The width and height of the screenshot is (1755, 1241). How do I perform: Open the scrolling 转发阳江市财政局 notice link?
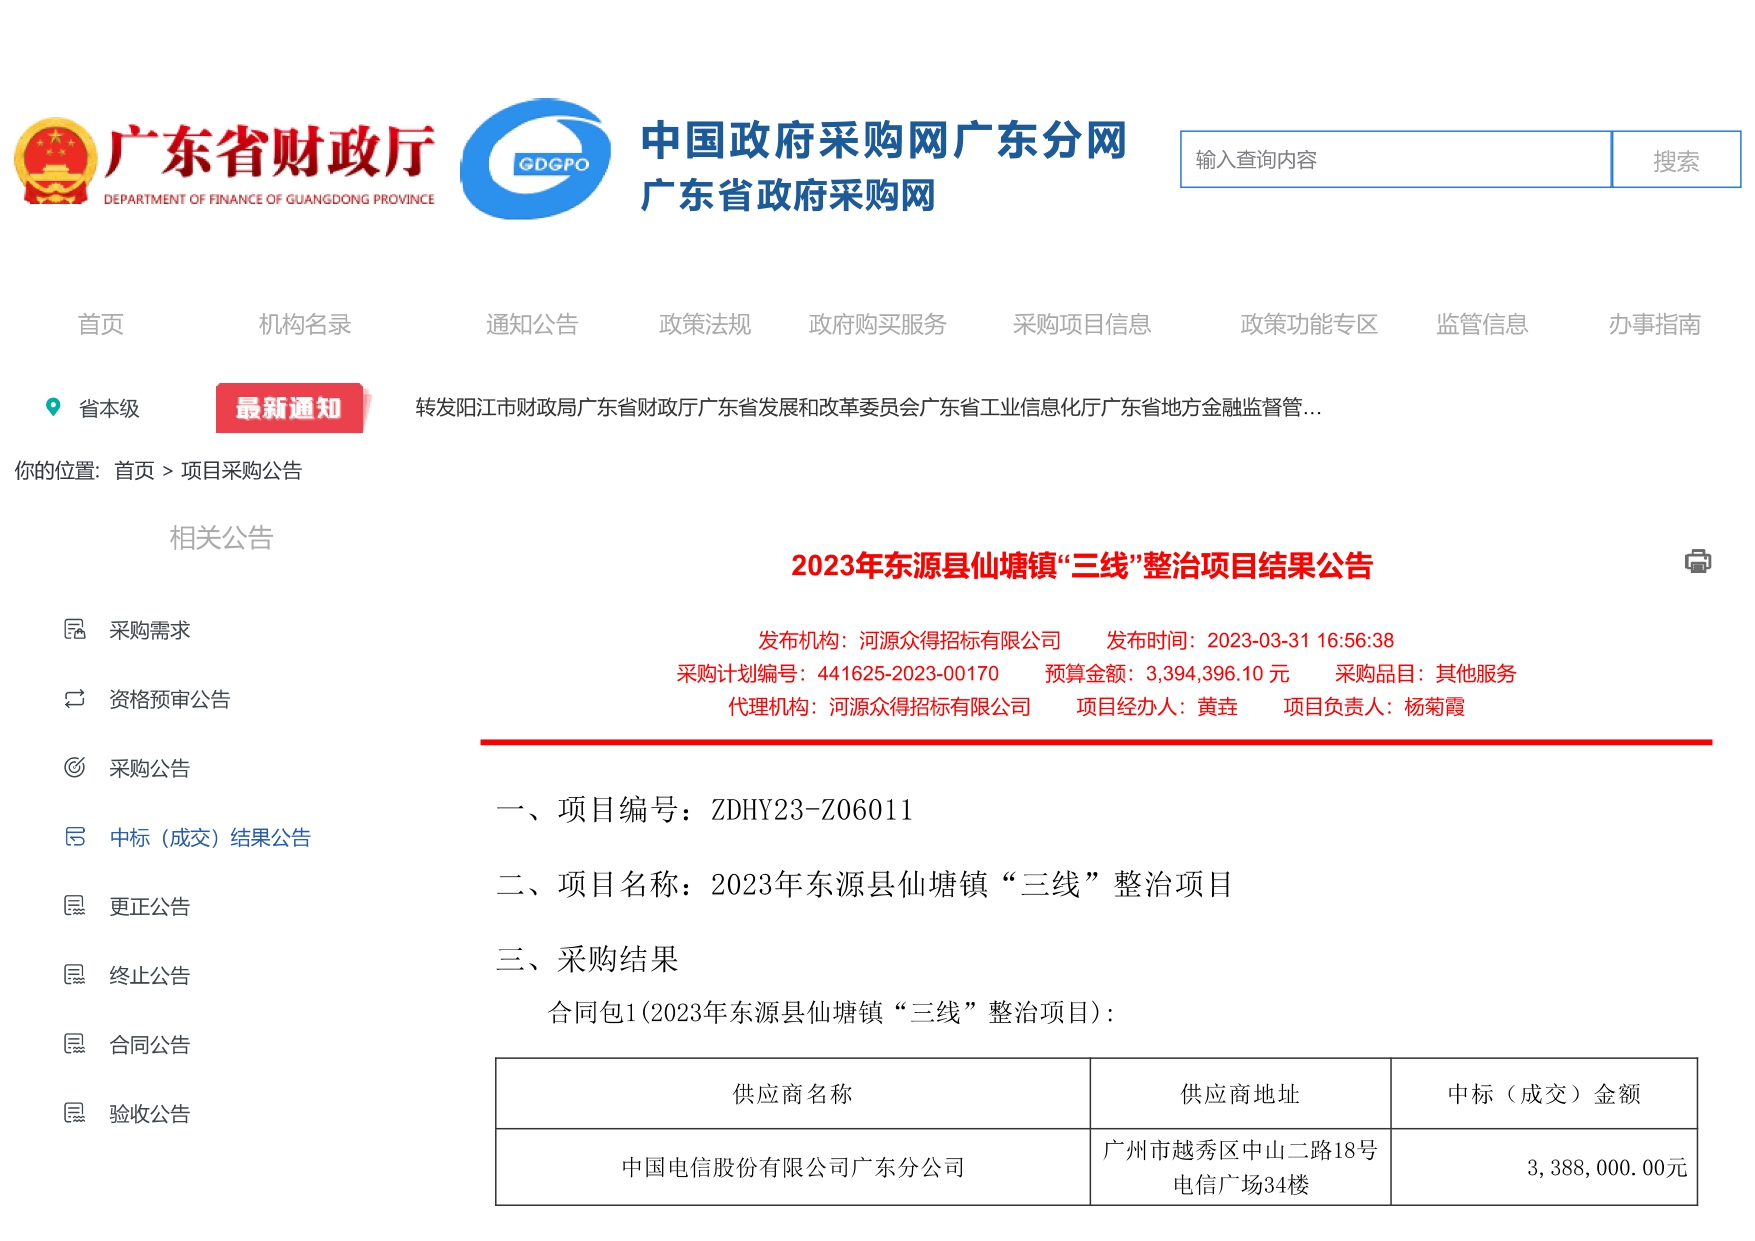click(x=868, y=407)
